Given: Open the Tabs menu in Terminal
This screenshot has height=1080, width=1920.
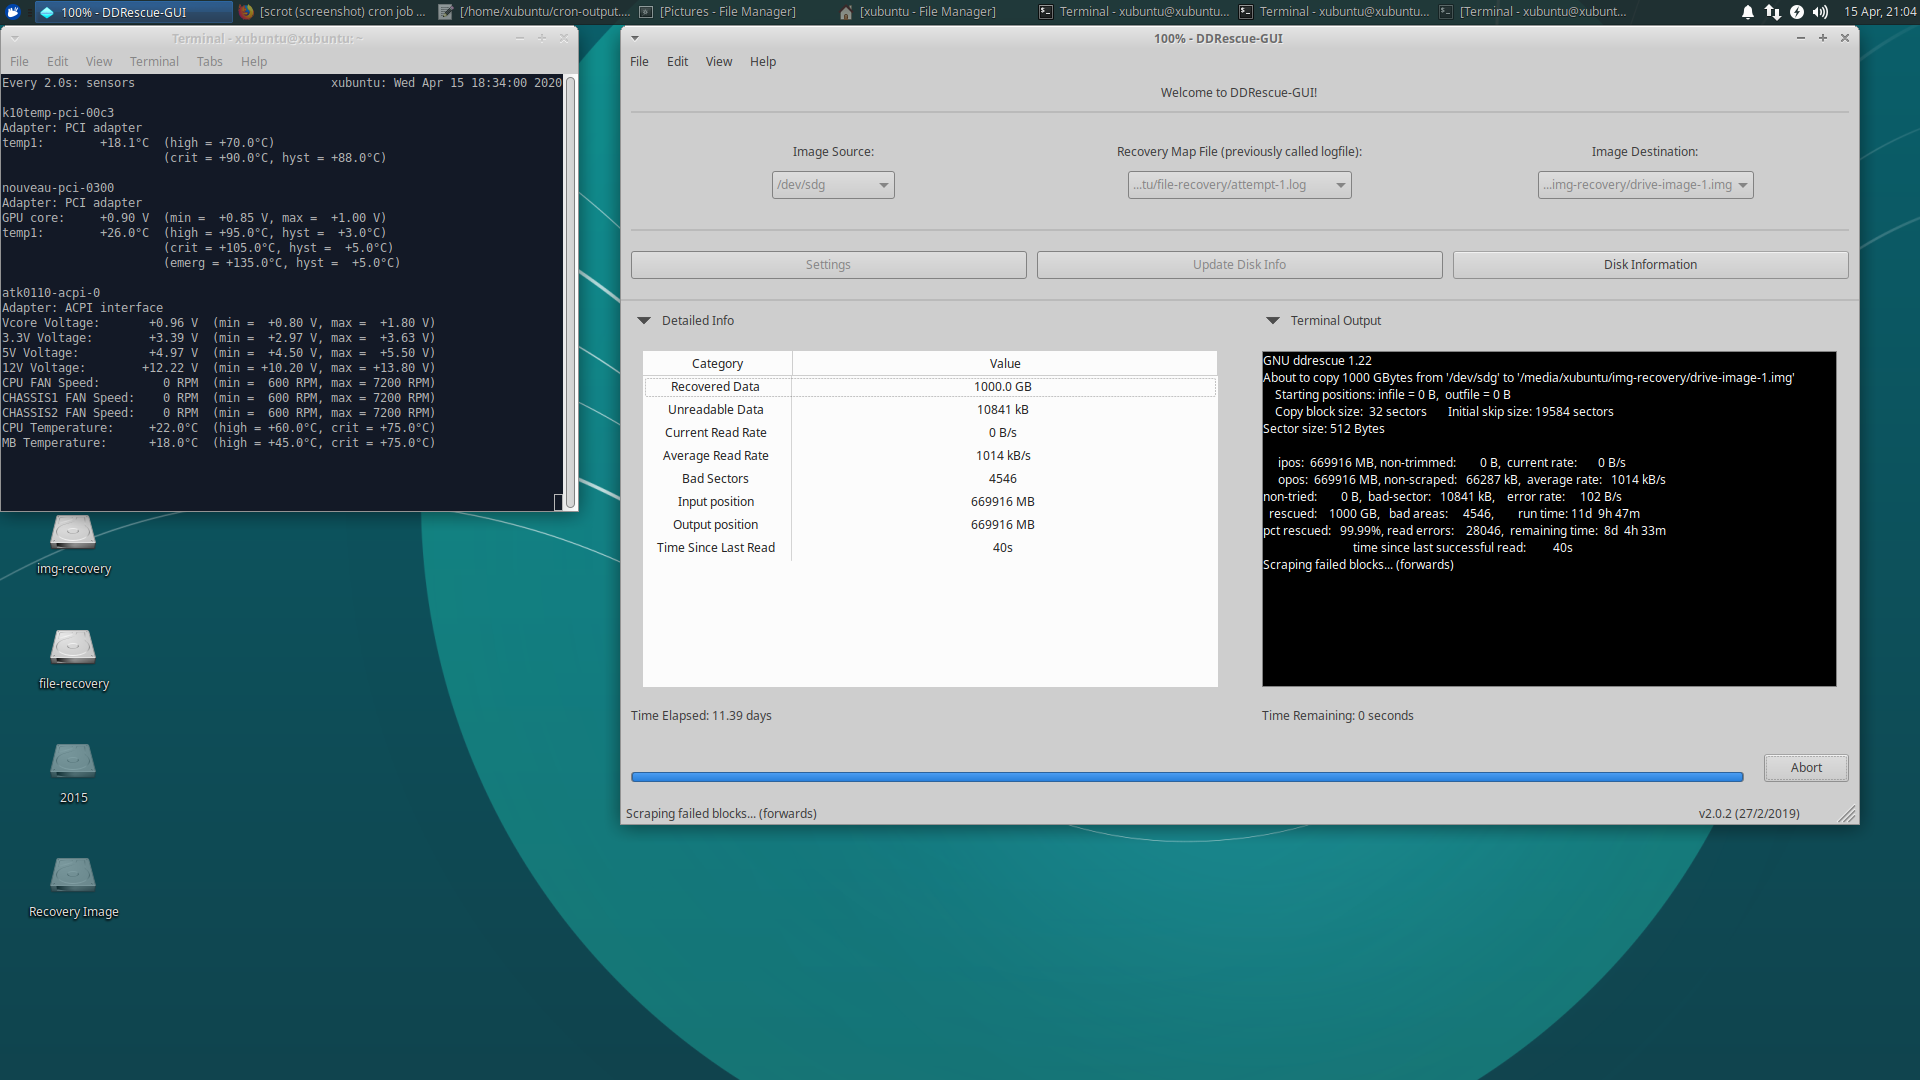Looking at the screenshot, I should [x=209, y=62].
